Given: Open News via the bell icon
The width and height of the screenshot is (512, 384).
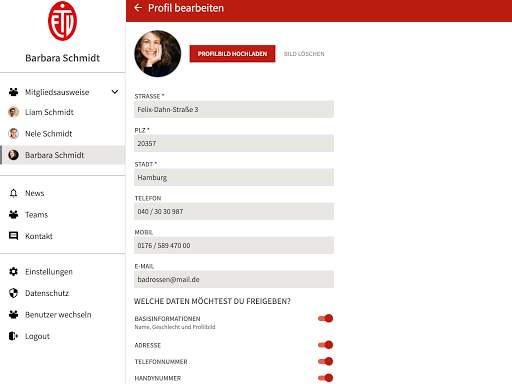Looking at the screenshot, I should (x=13, y=193).
